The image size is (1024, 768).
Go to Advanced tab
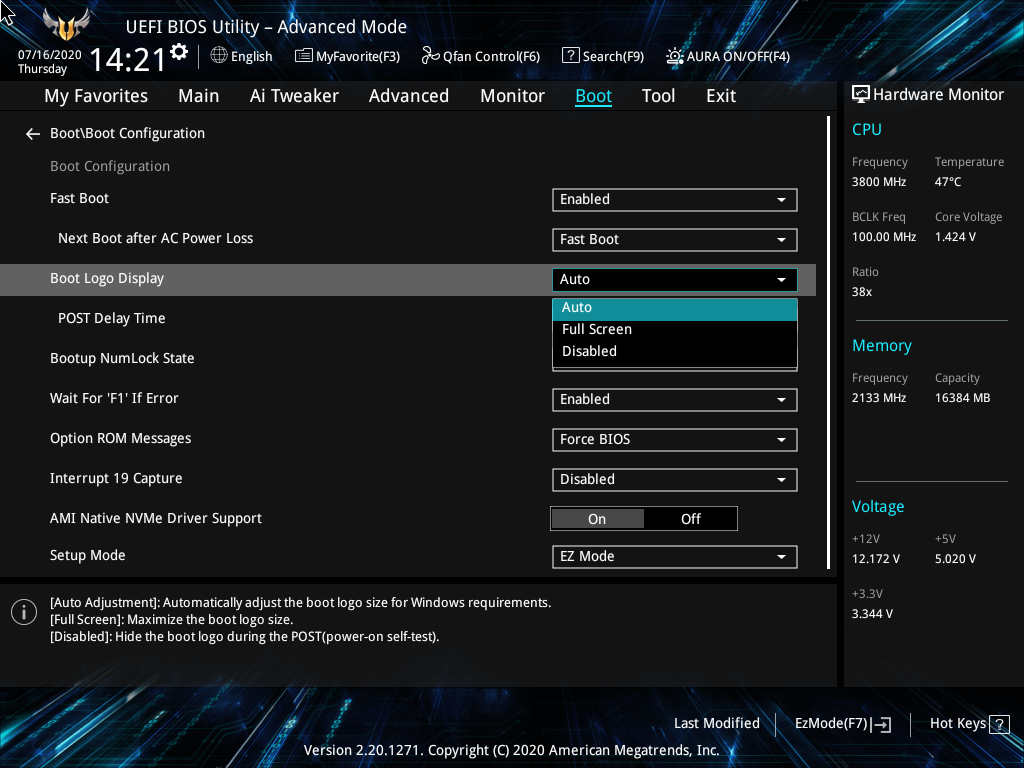(x=409, y=96)
